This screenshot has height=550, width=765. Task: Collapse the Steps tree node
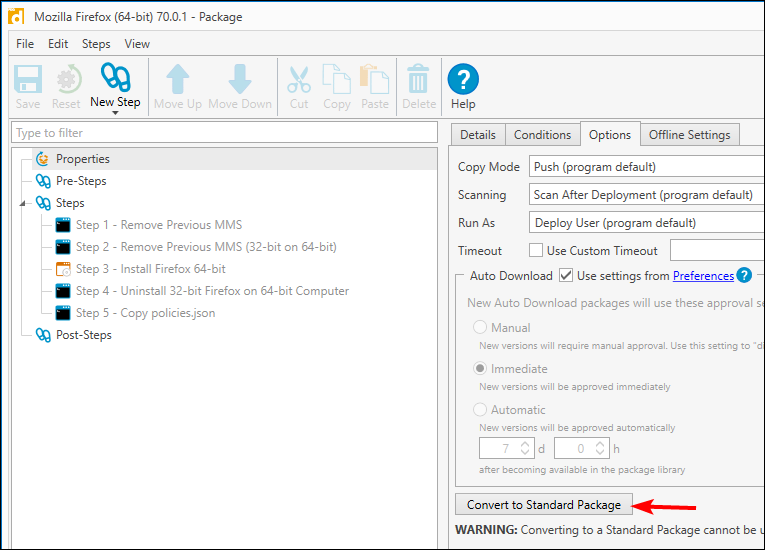coord(23,204)
